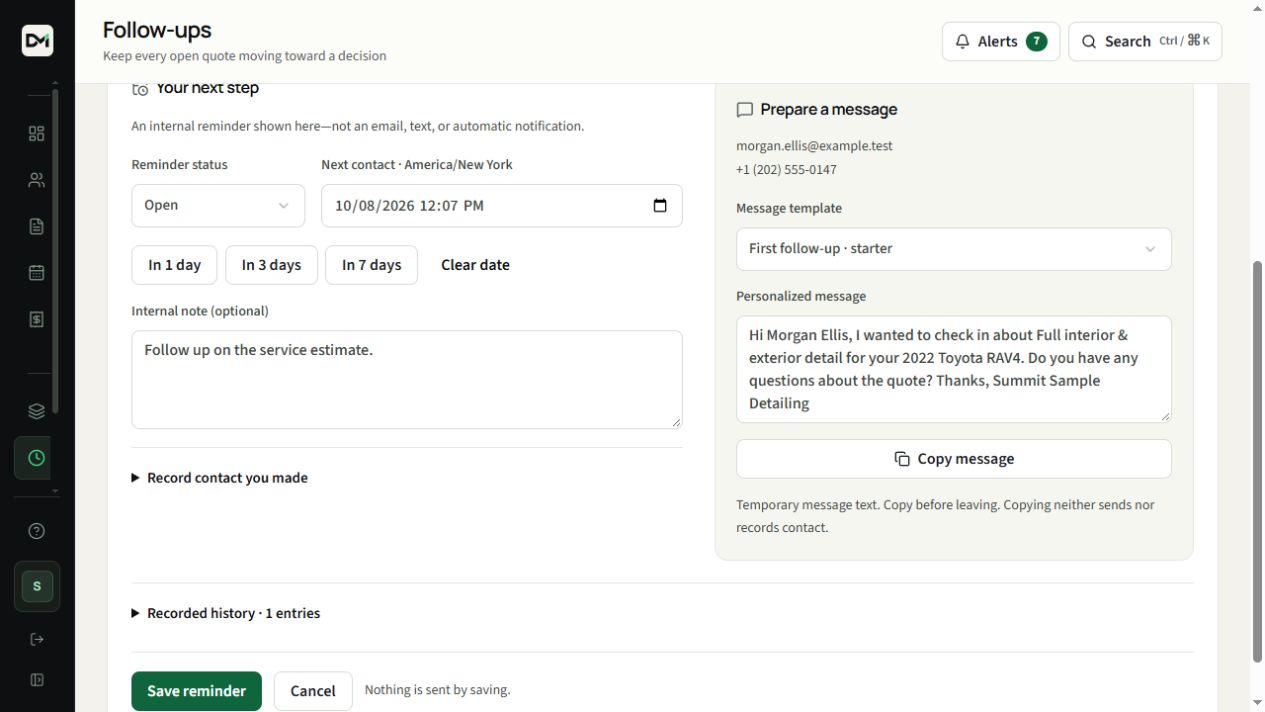Click the log out icon in the sidebar
Image resolution: width=1265 pixels, height=712 pixels.
[37, 639]
